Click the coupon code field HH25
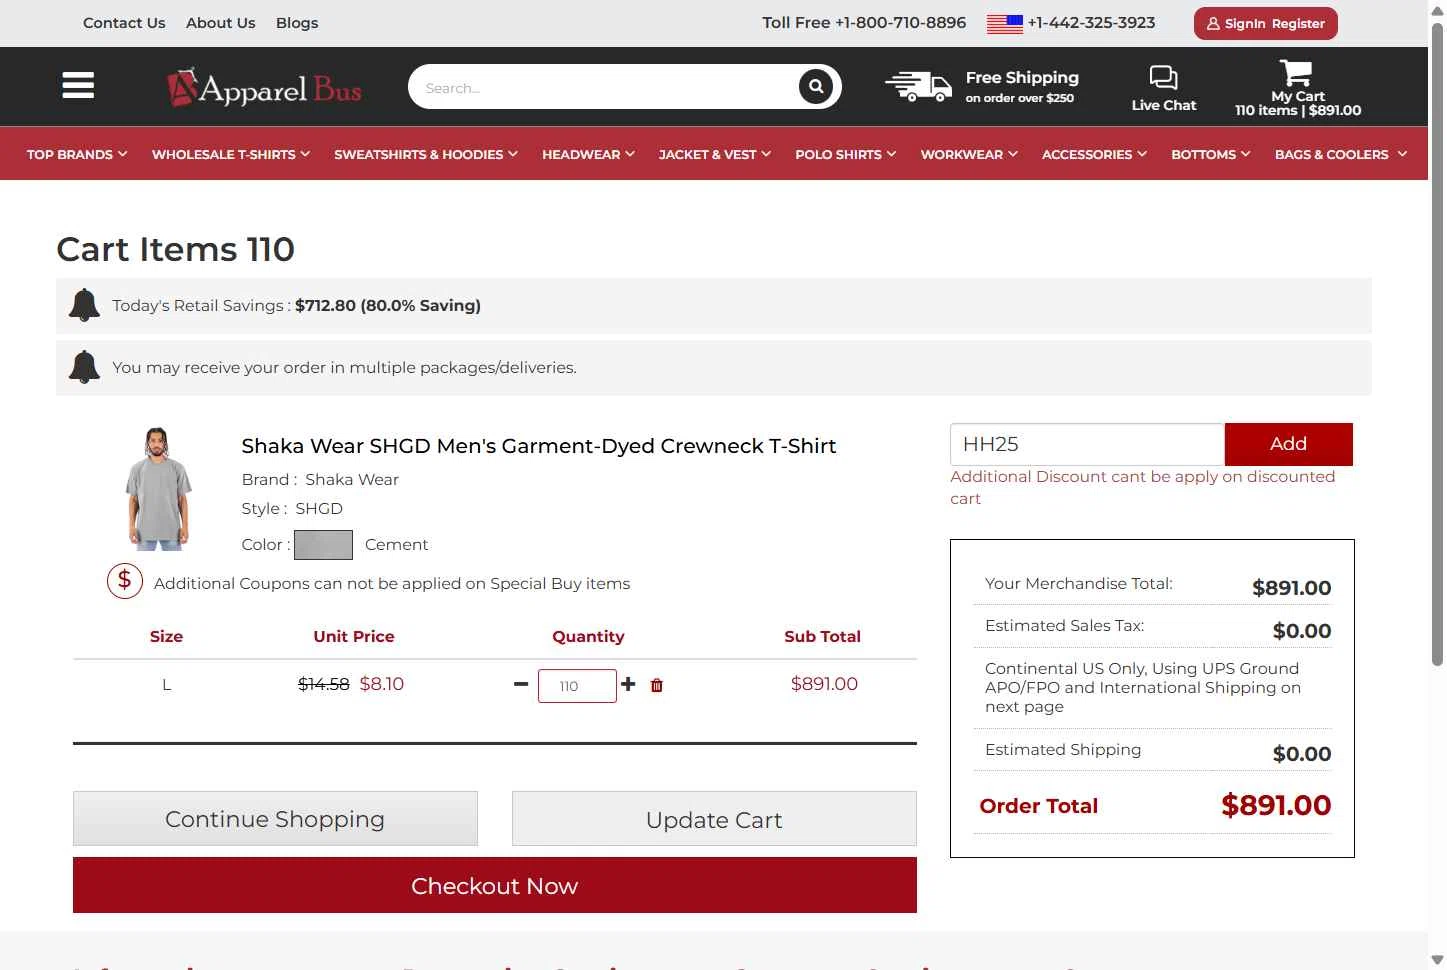The height and width of the screenshot is (970, 1447). click(1087, 444)
